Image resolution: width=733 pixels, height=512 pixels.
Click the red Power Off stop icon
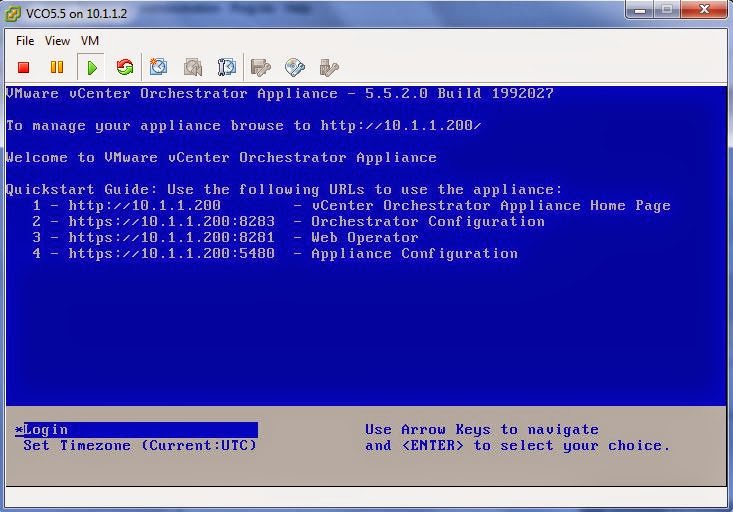(23, 67)
